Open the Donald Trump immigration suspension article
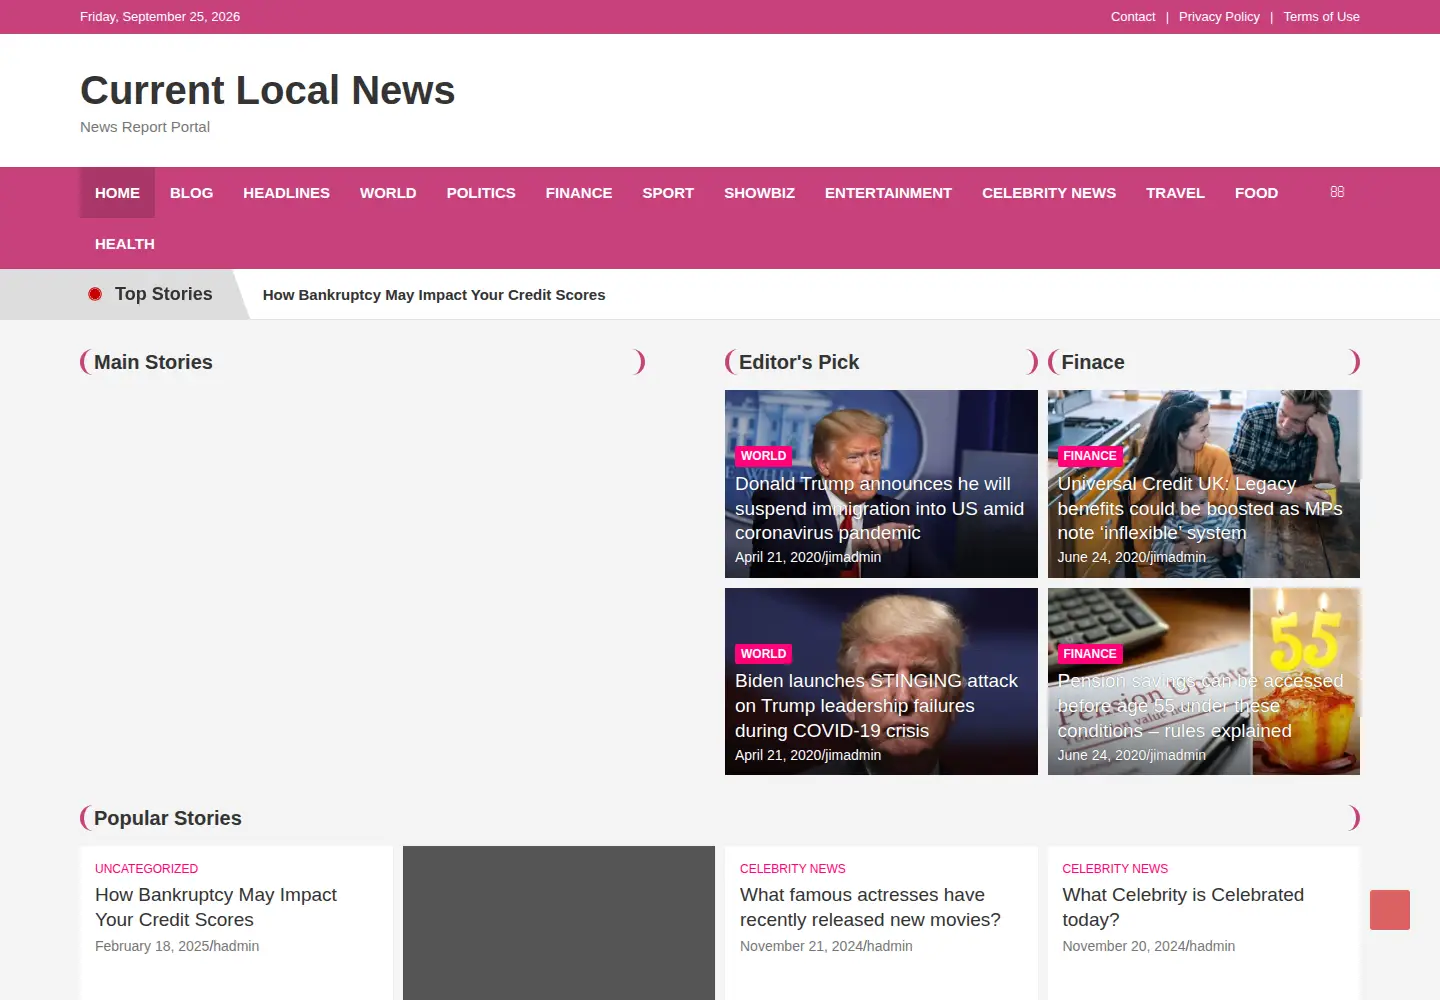The width and height of the screenshot is (1440, 1000). click(880, 508)
